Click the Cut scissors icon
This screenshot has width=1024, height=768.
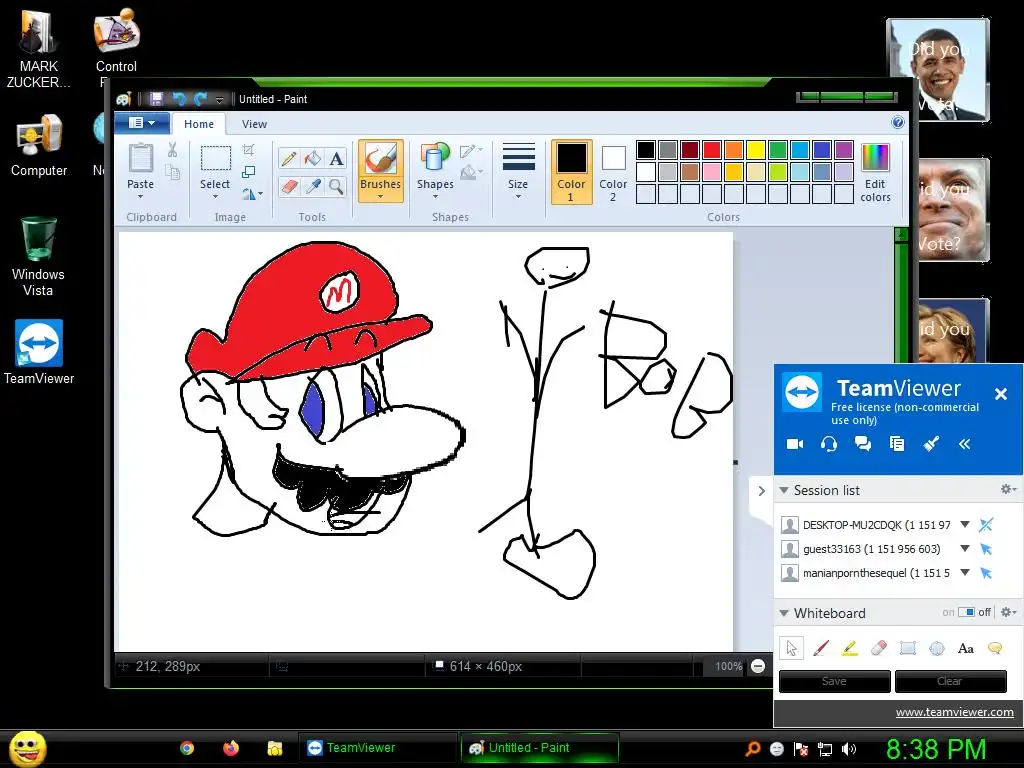[172, 150]
